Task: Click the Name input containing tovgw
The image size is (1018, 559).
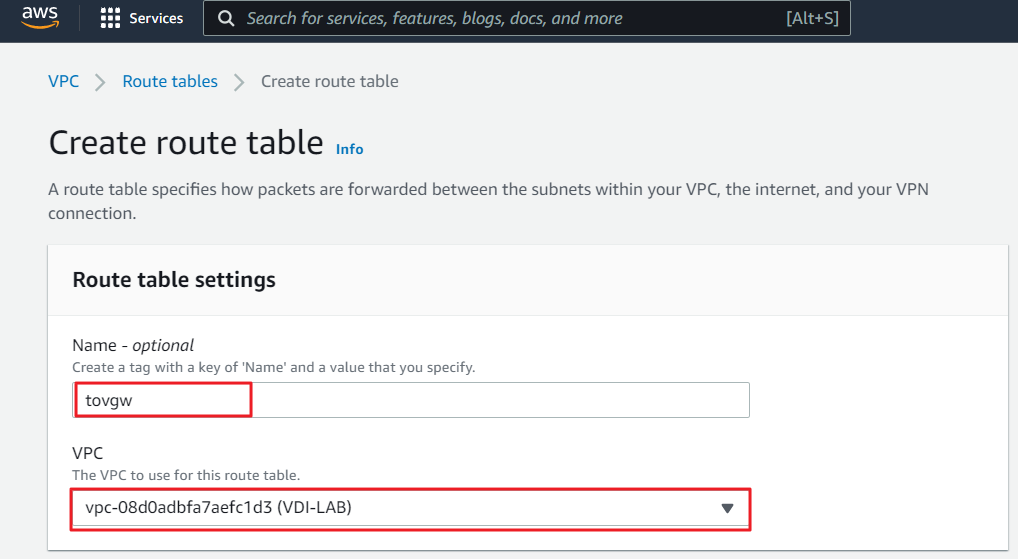Action: (x=410, y=400)
